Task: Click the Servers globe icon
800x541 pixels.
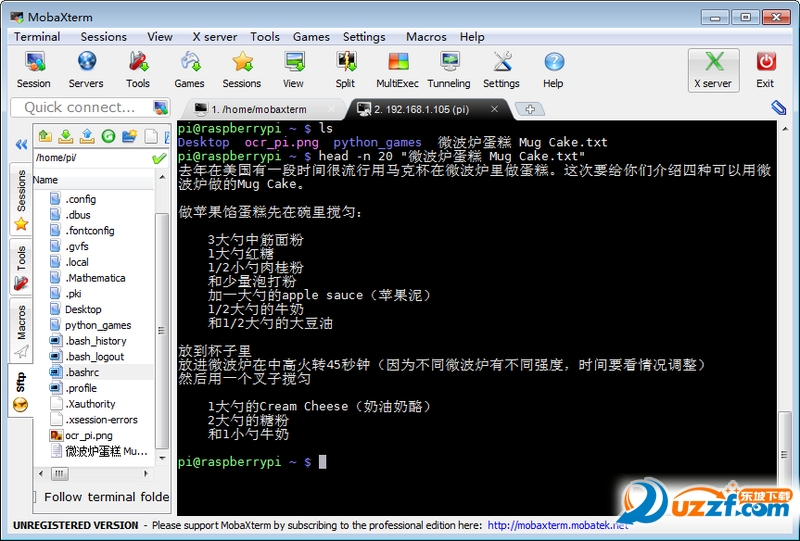Action: 86,70
